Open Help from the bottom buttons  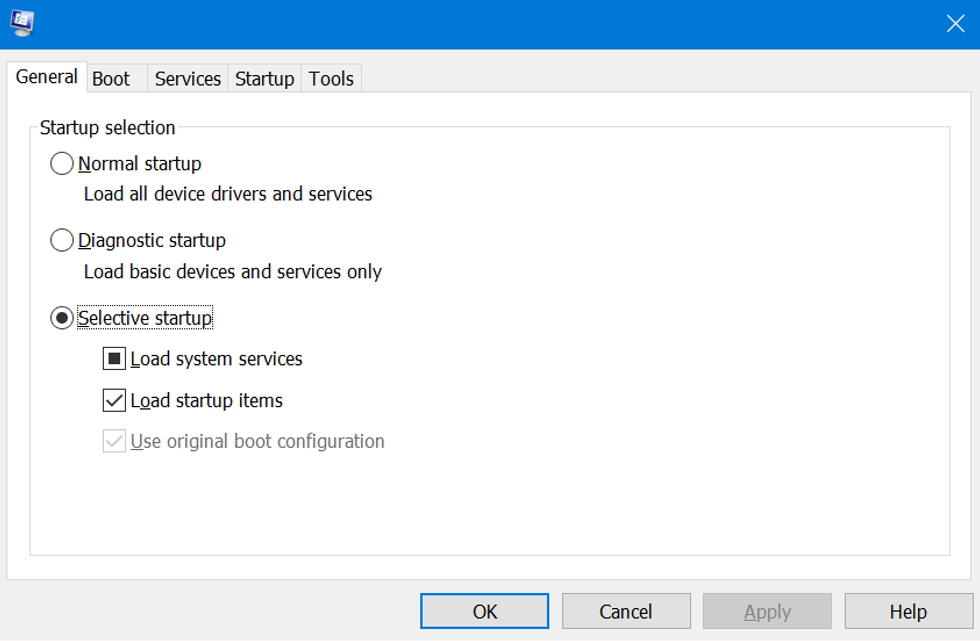click(908, 611)
